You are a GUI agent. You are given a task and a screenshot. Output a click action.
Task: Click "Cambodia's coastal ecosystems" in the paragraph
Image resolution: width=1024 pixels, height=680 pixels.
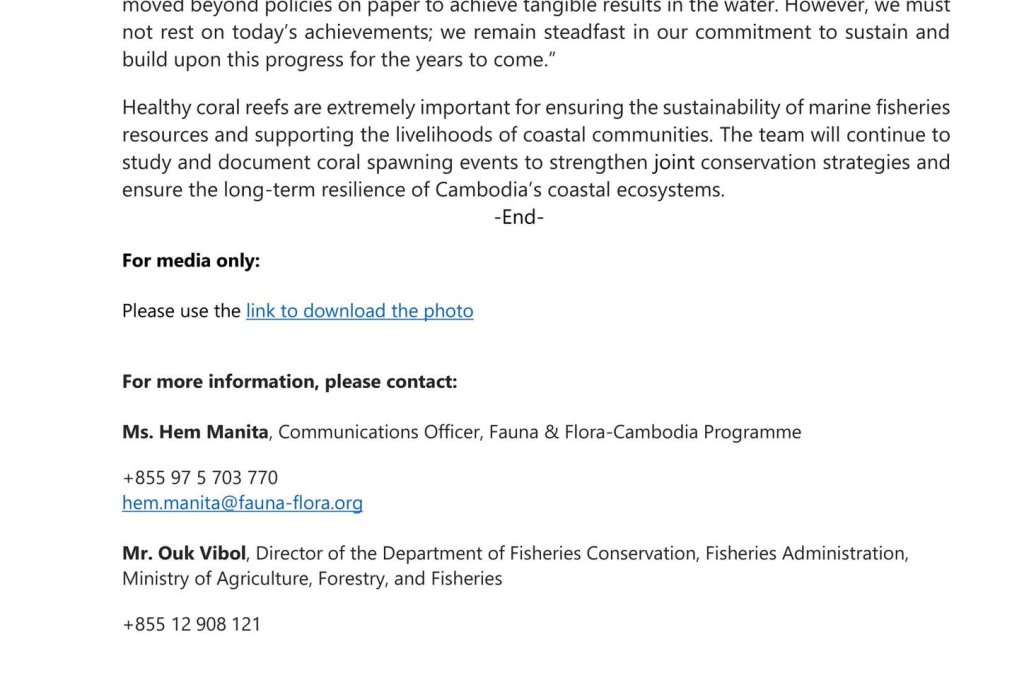click(578, 190)
